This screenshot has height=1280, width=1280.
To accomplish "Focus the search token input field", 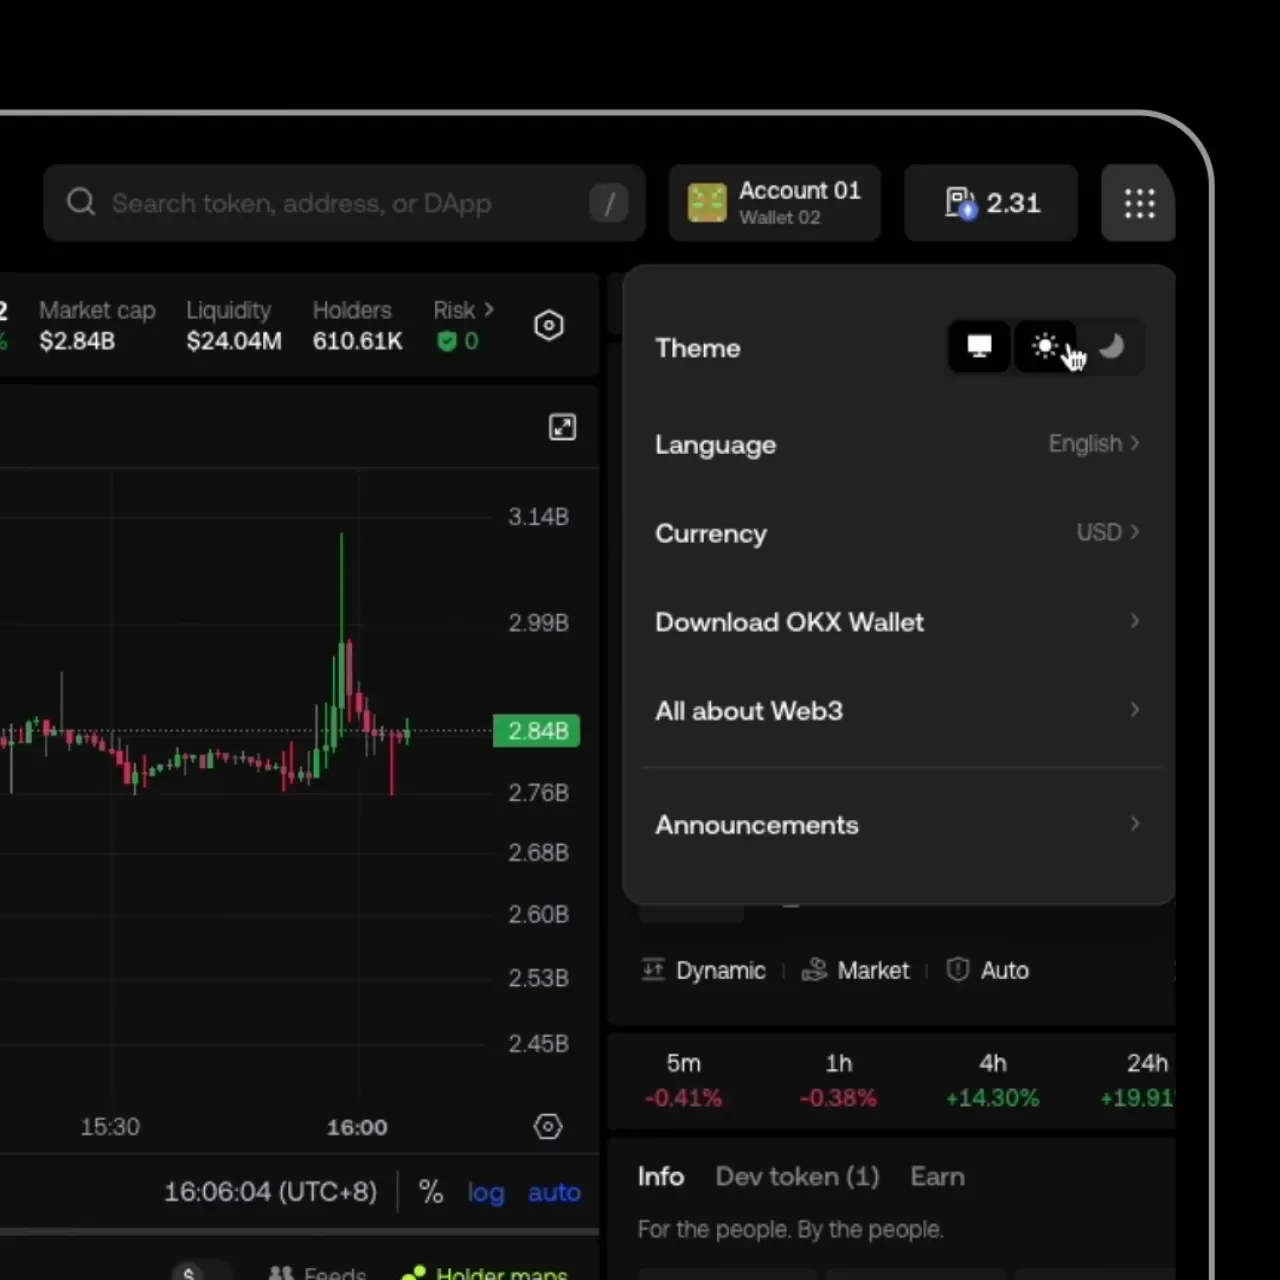I will point(344,203).
